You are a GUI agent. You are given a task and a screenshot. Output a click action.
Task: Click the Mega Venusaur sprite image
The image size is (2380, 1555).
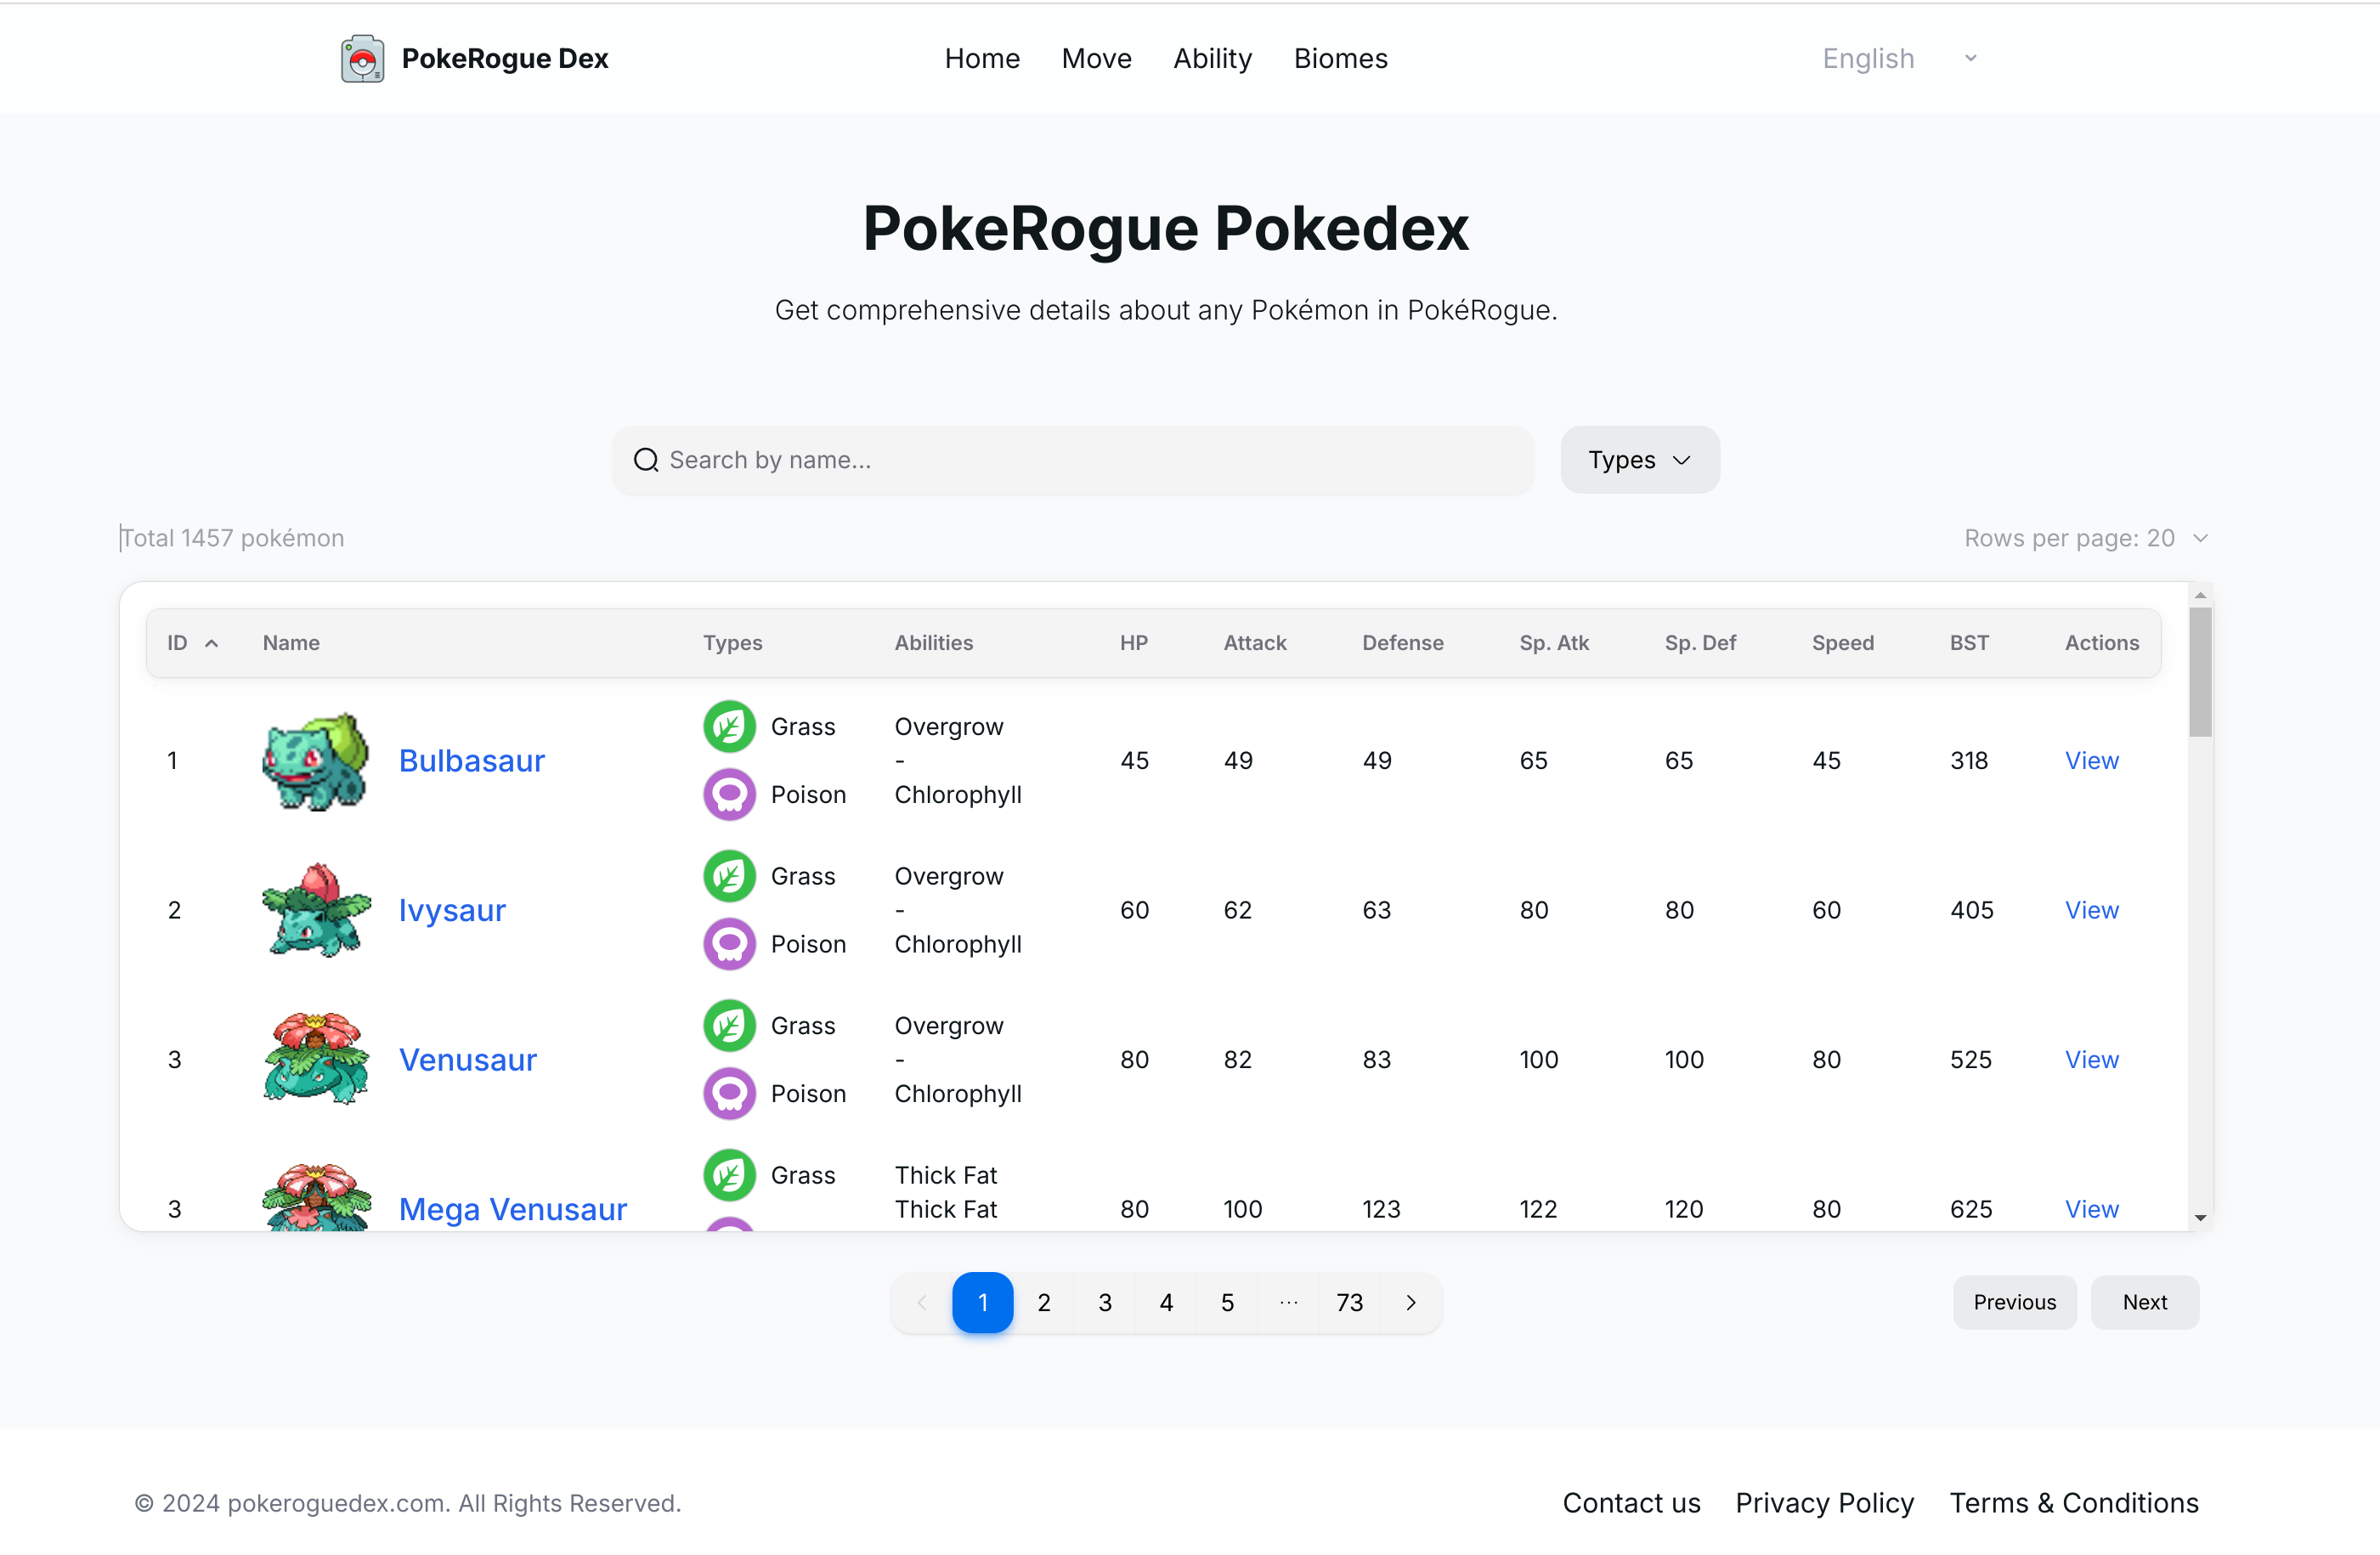[316, 1196]
